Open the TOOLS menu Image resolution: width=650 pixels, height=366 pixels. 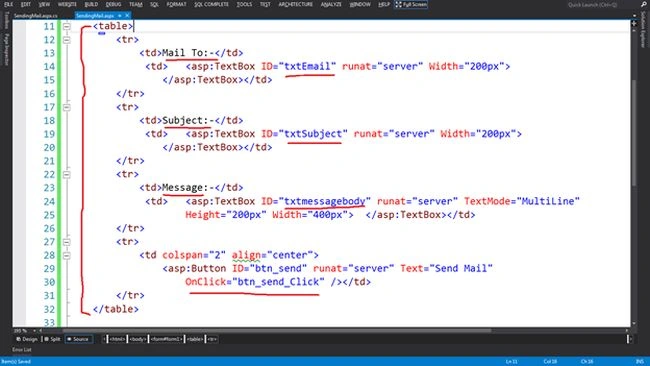[x=244, y=4]
